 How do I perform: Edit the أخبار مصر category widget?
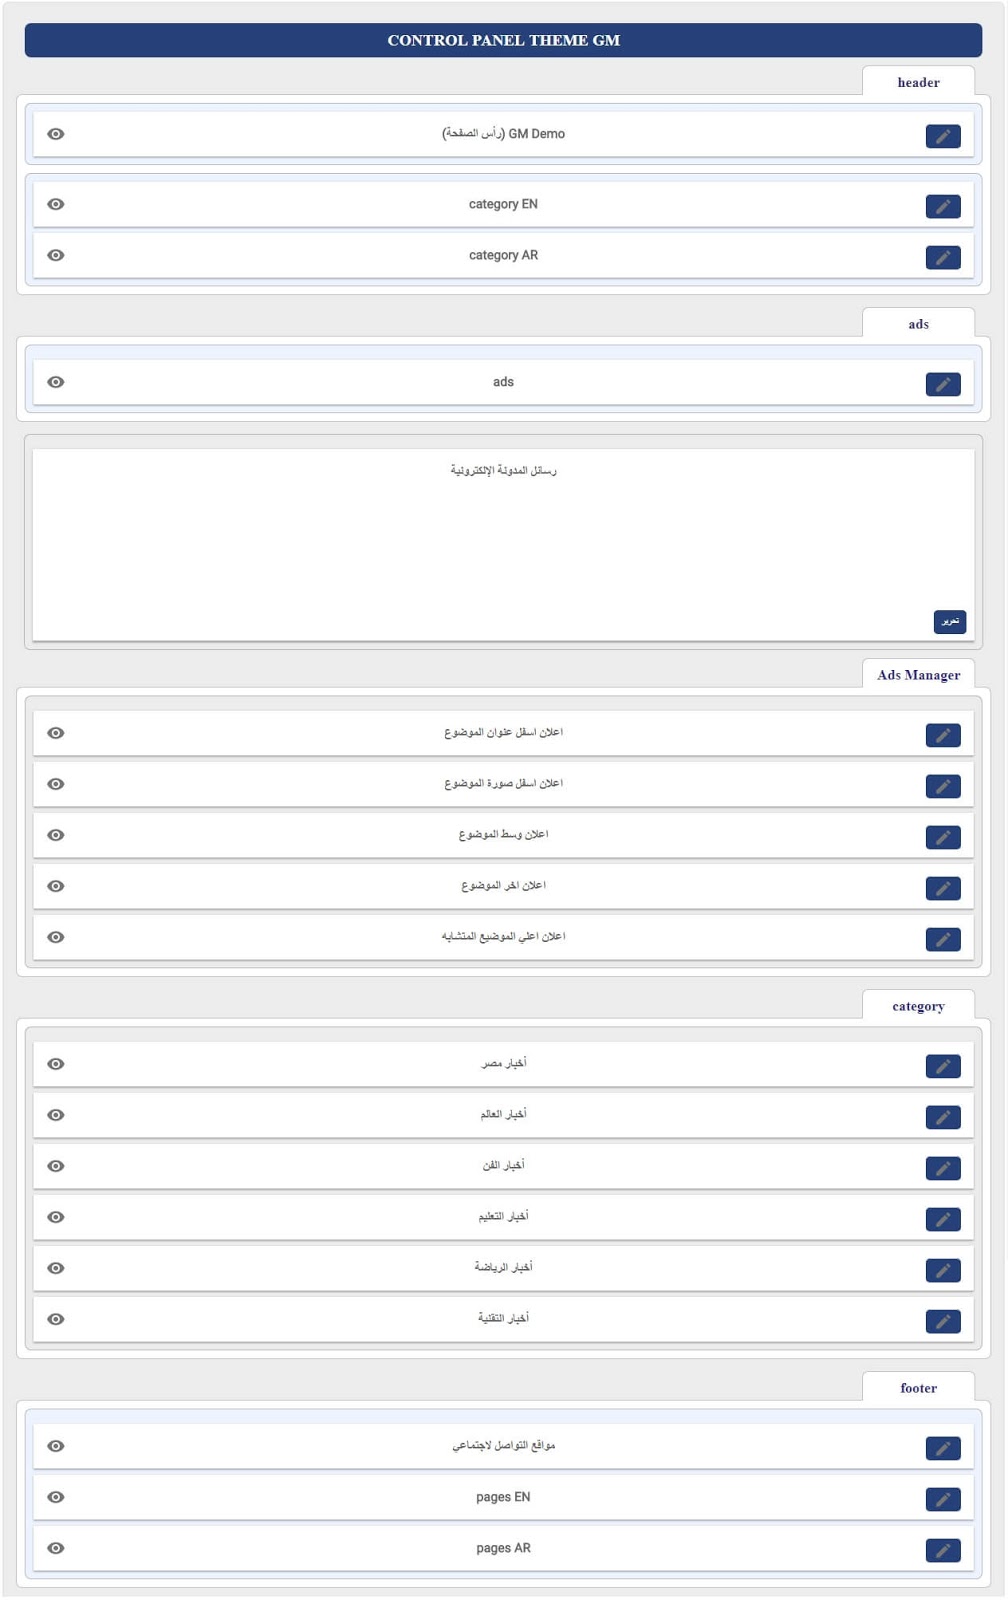point(942,1067)
